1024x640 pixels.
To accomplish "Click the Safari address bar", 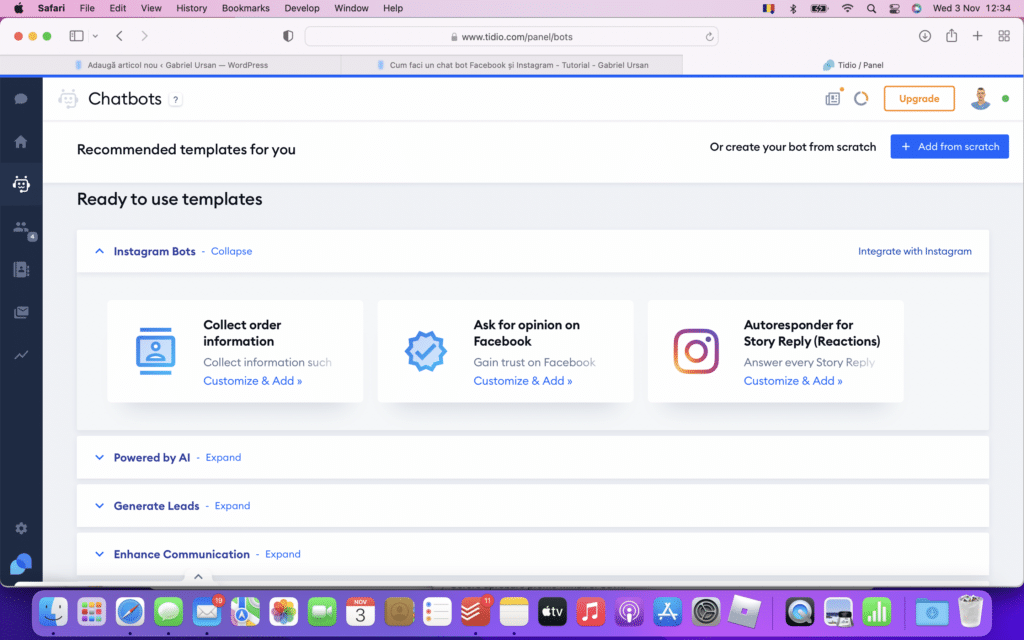I will click(511, 37).
